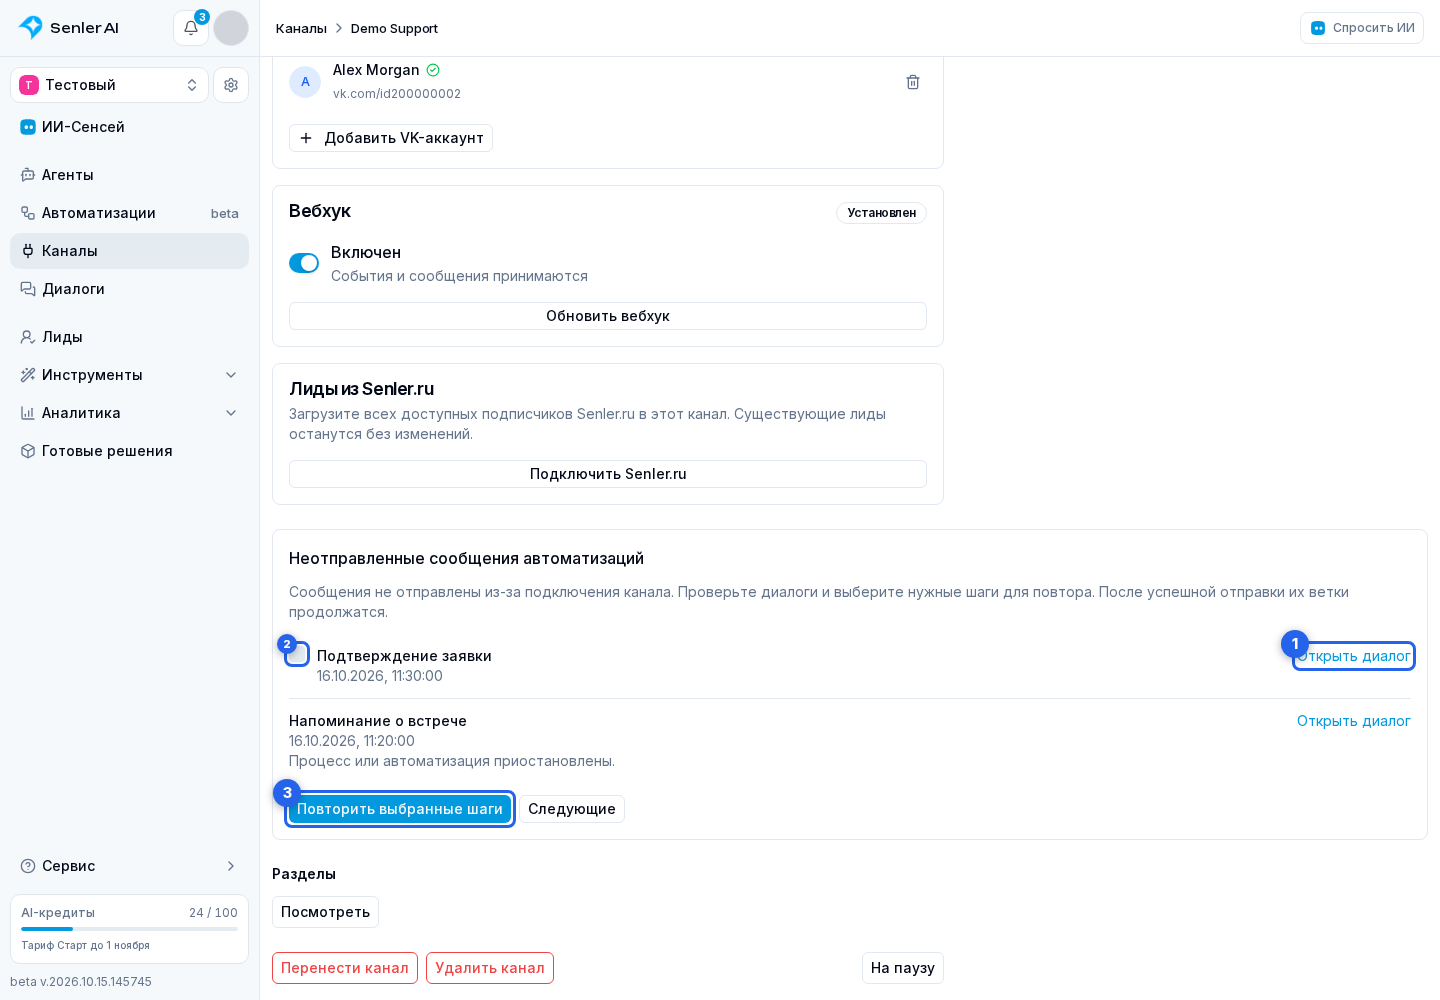Check the Подтверждение заявки checkbox
Image resolution: width=1440 pixels, height=1000 pixels.
[297, 655]
